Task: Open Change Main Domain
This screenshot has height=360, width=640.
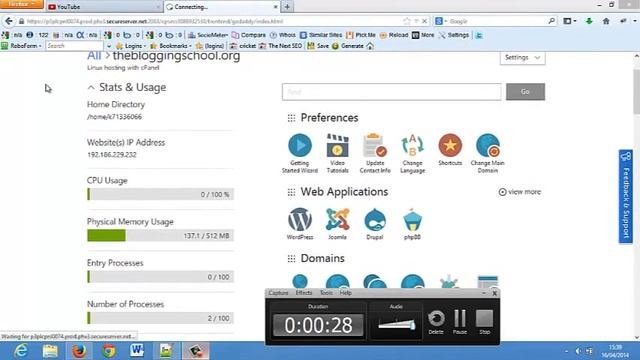Action: 488,153
